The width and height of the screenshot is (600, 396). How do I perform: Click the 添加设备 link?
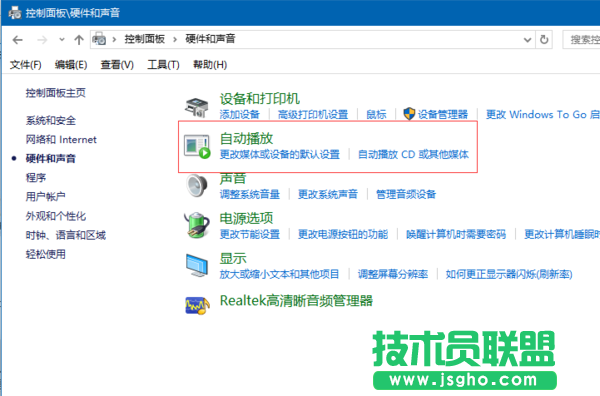[x=240, y=114]
